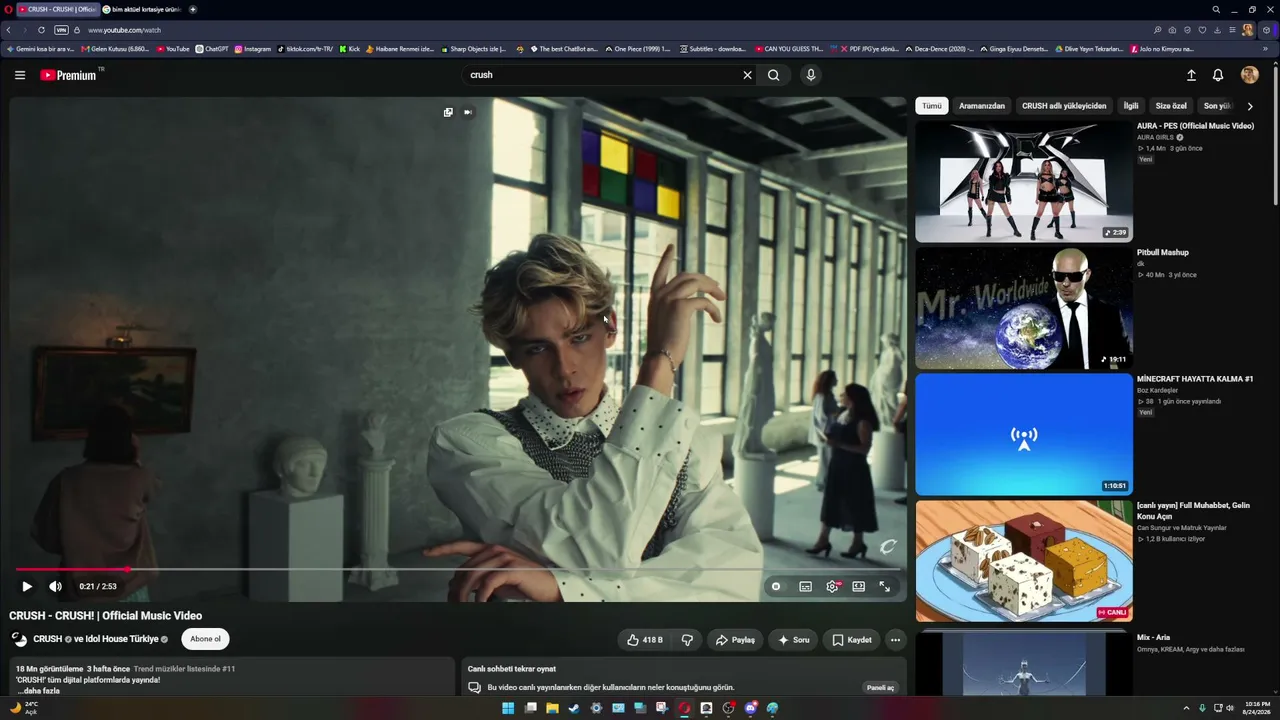
Task: Start voice search with the microphone
Action: click(811, 75)
